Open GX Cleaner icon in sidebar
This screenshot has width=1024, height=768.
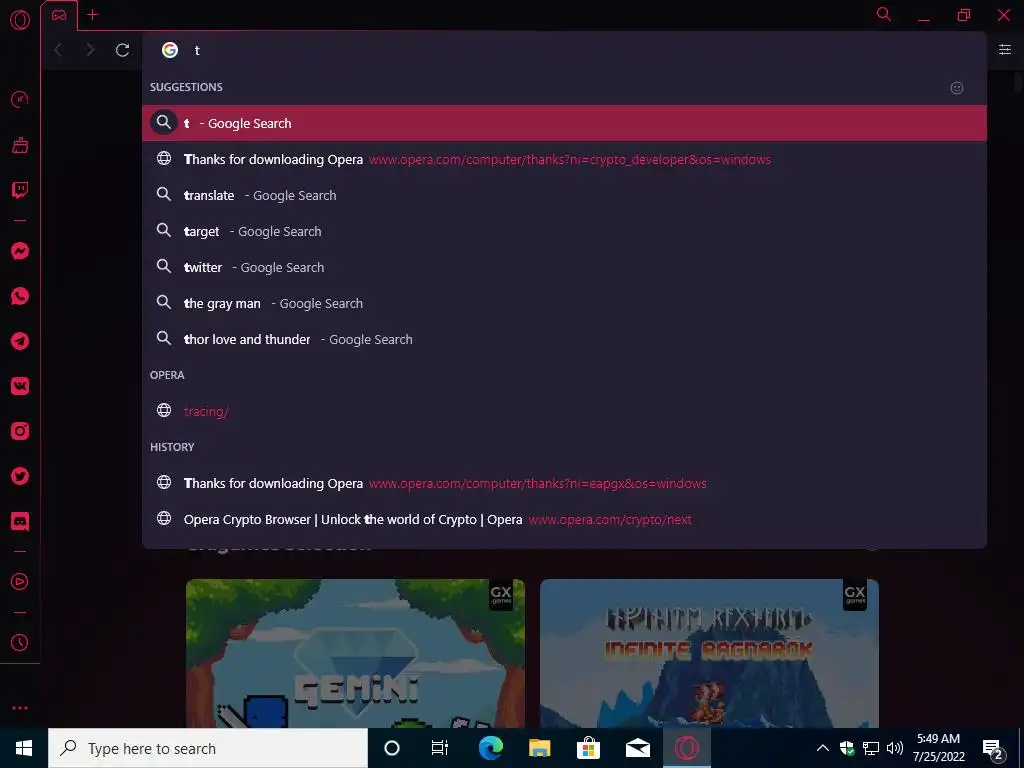coord(20,145)
